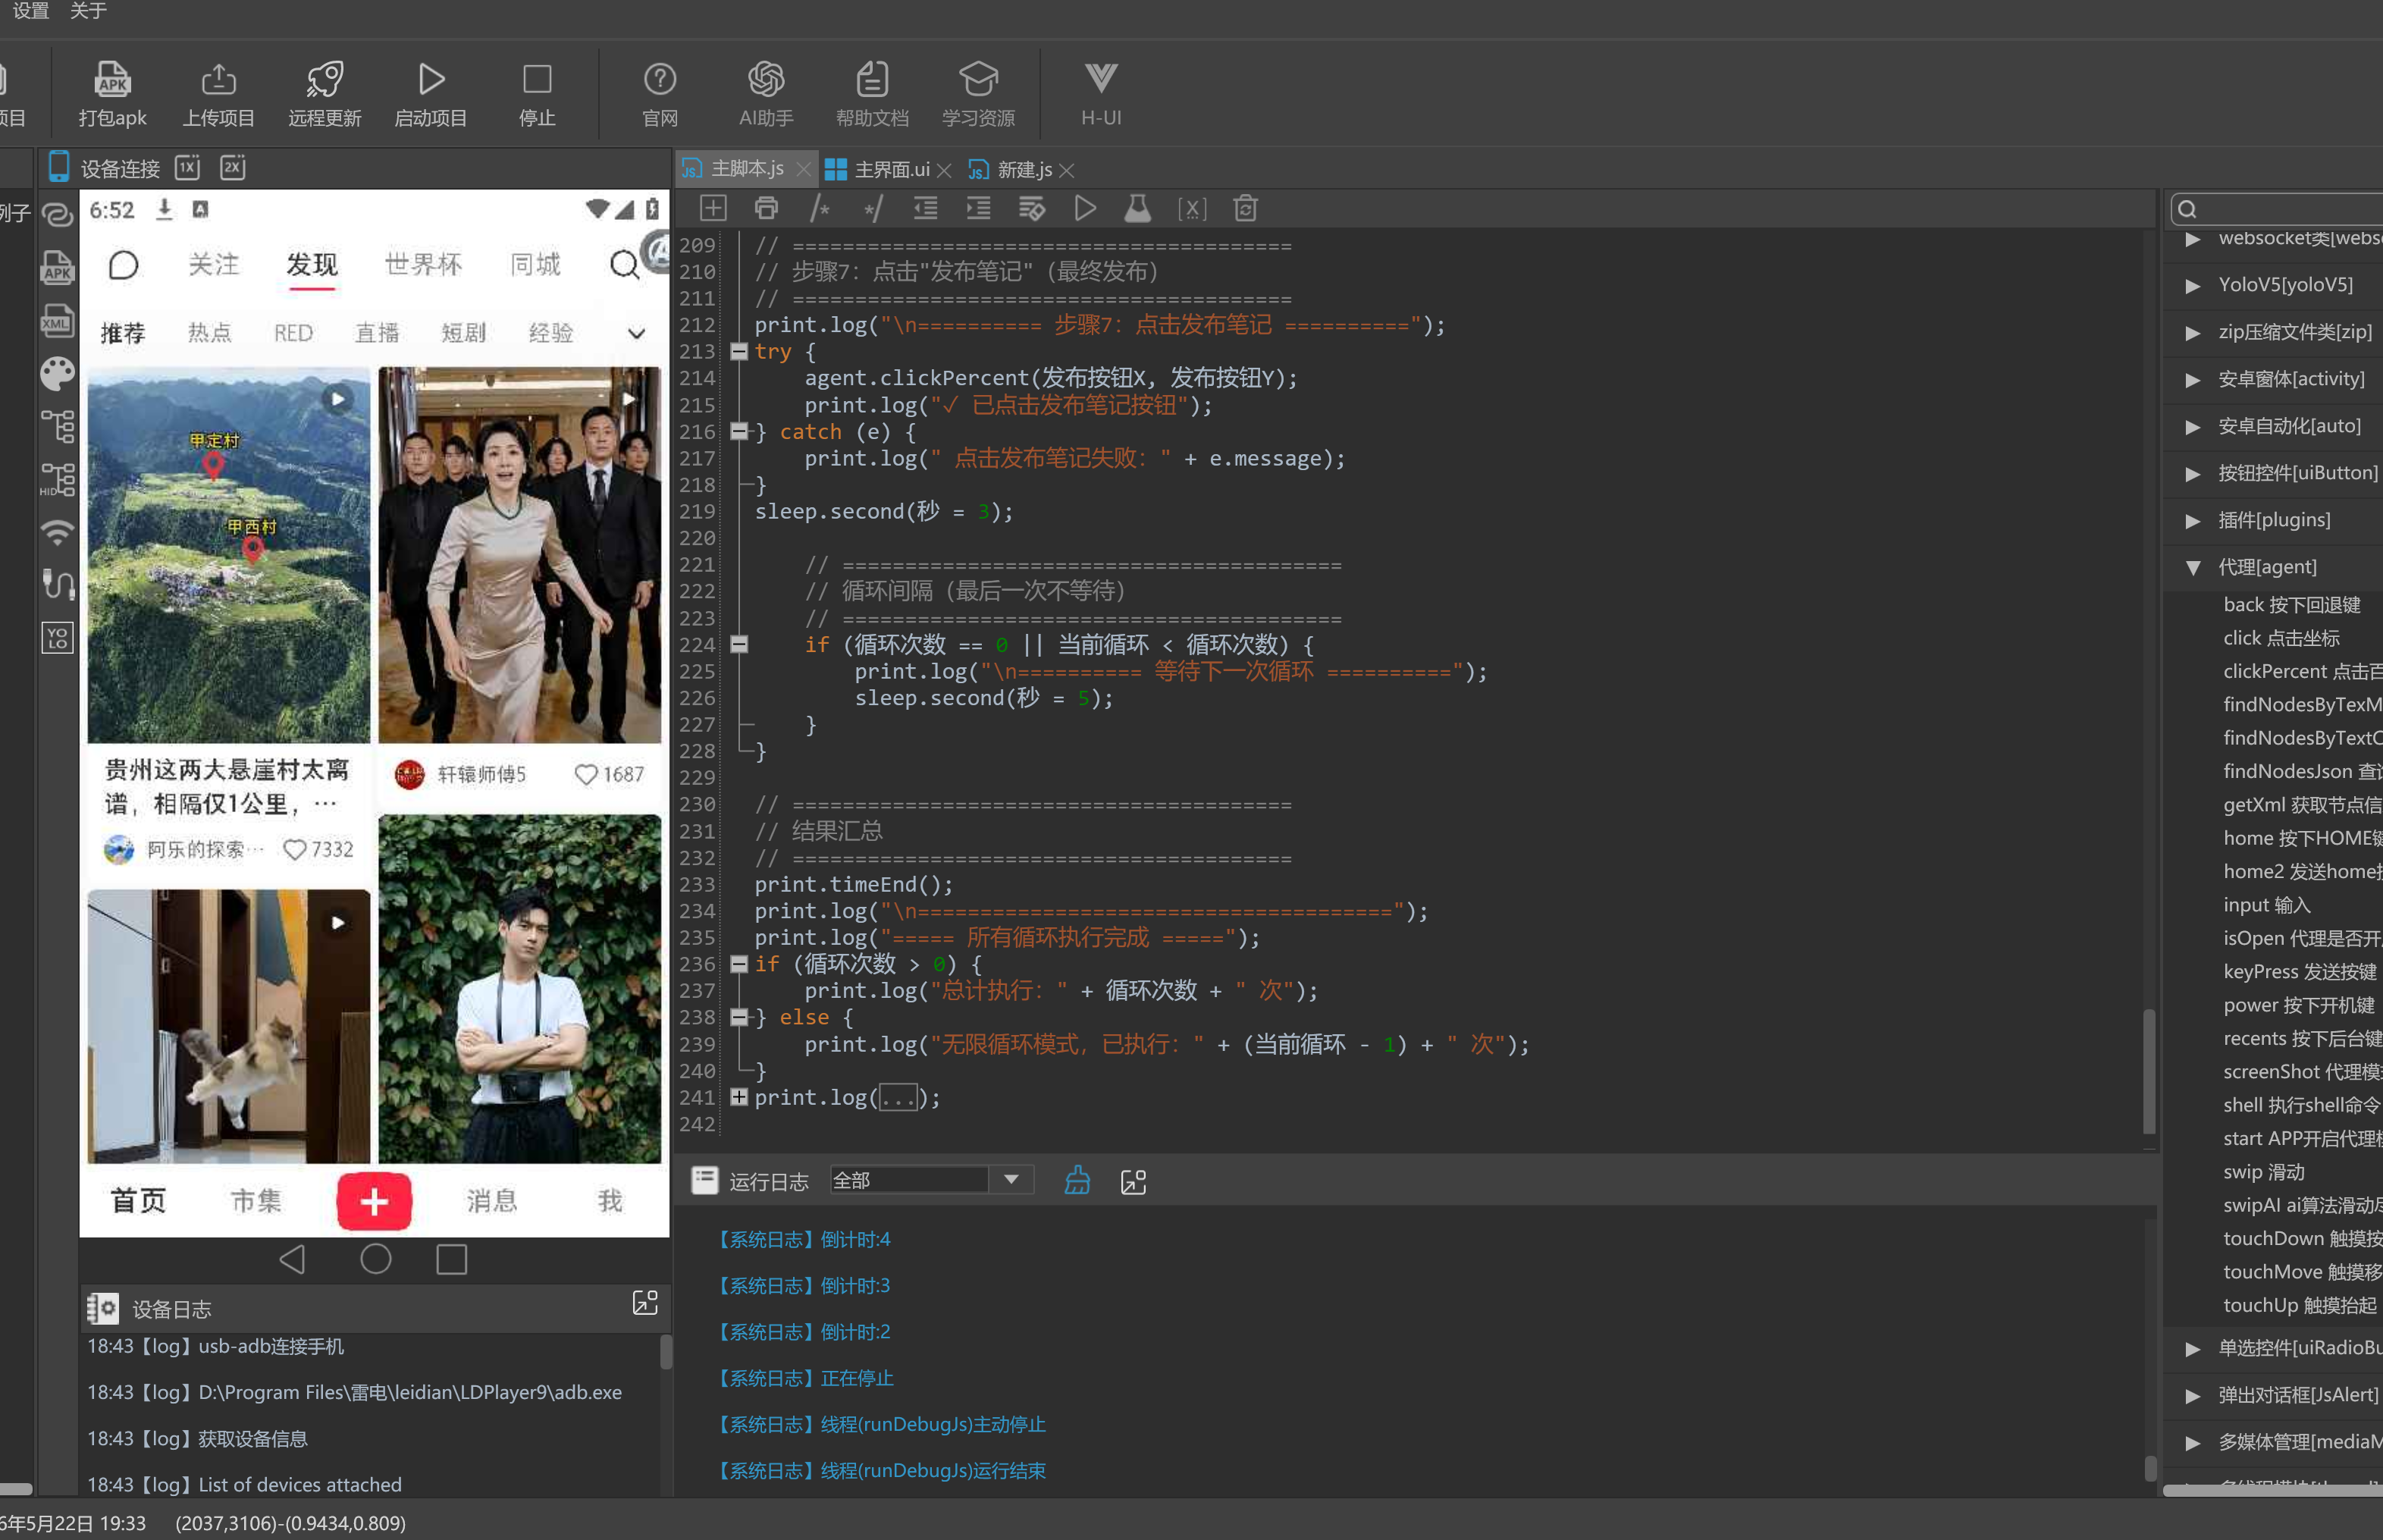Clear the run log with broom icon
Screen dimensions: 2383x1540
(x=1077, y=1181)
